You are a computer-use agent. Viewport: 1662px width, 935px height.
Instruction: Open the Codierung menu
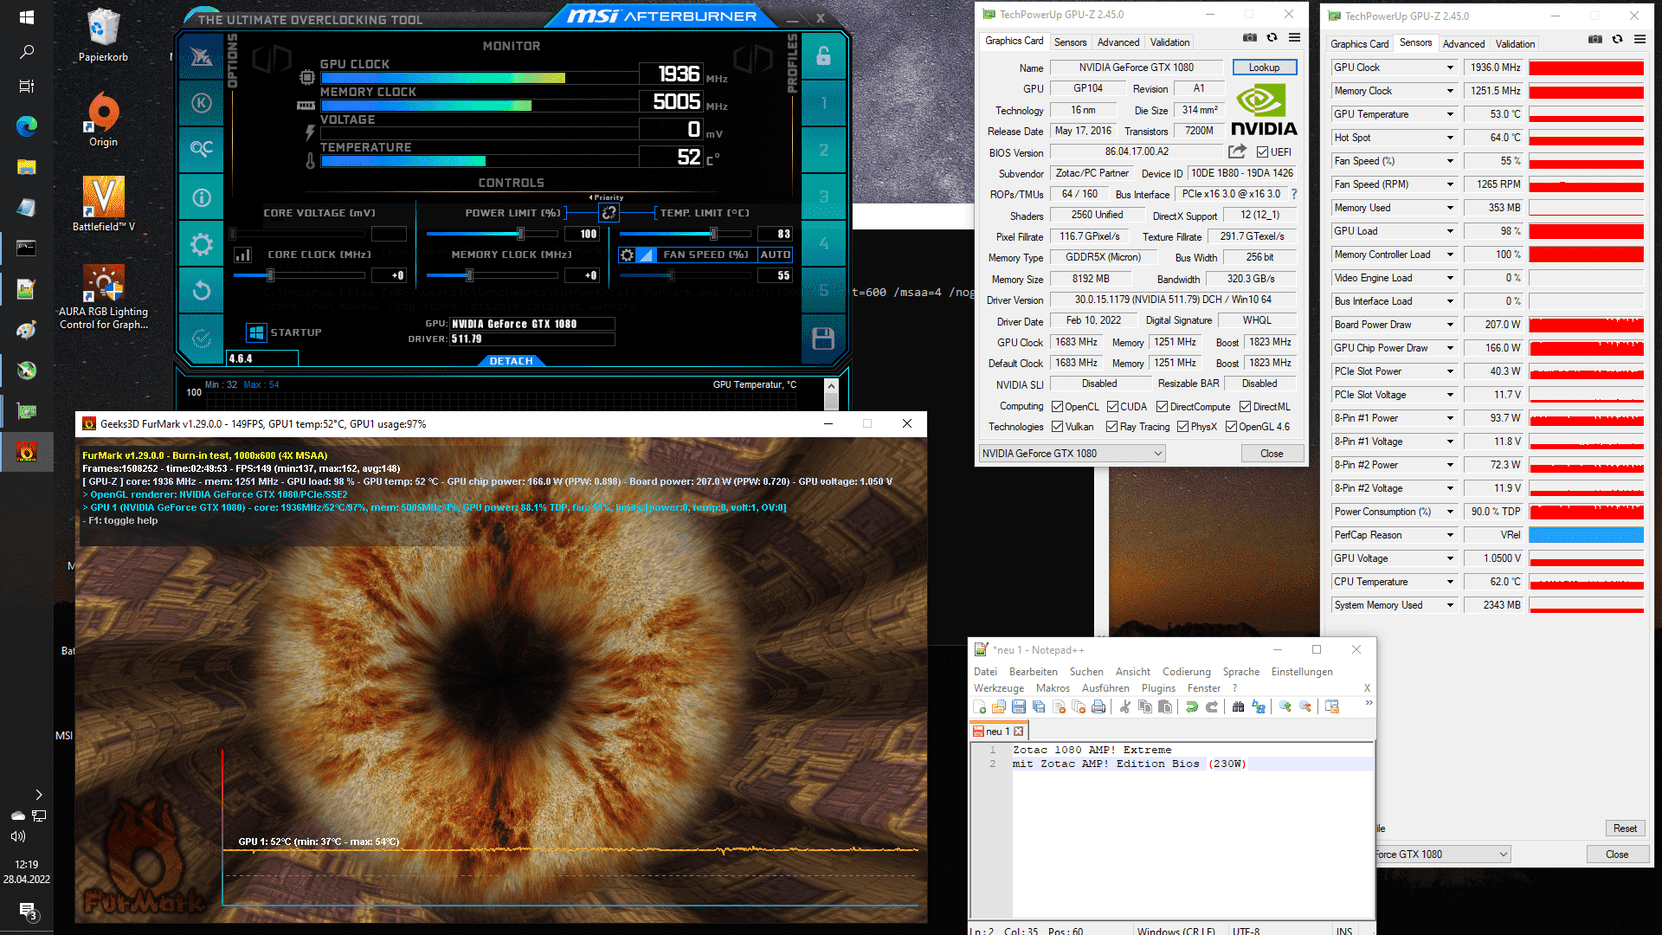1186,672
